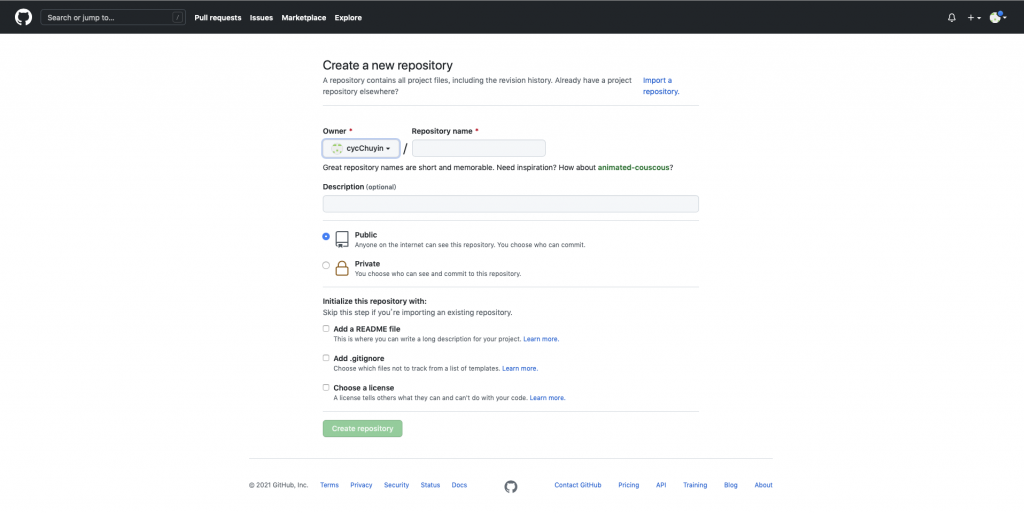Check Add a README file
The width and height of the screenshot is (1024, 513).
326,328
